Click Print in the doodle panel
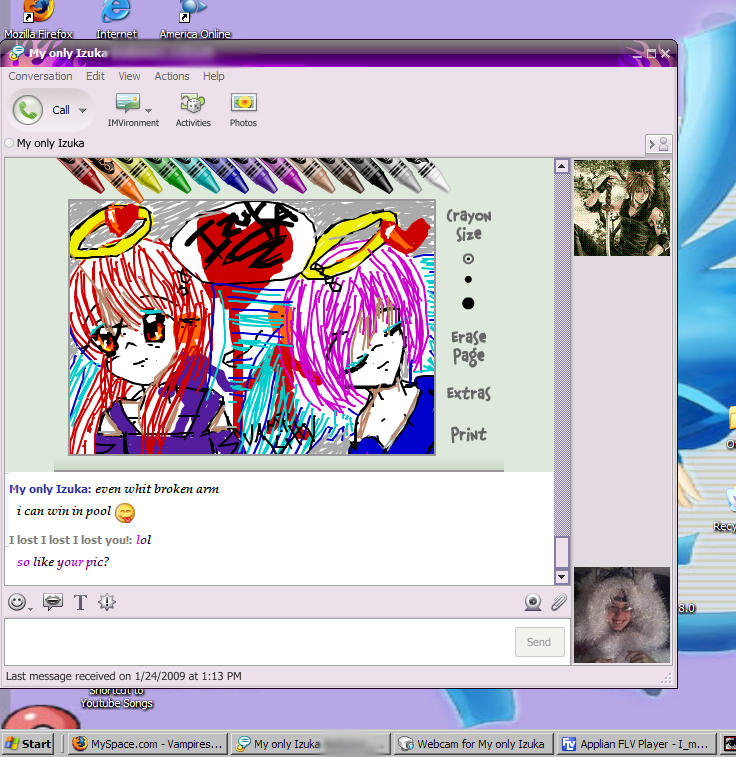736x757 pixels. (469, 435)
